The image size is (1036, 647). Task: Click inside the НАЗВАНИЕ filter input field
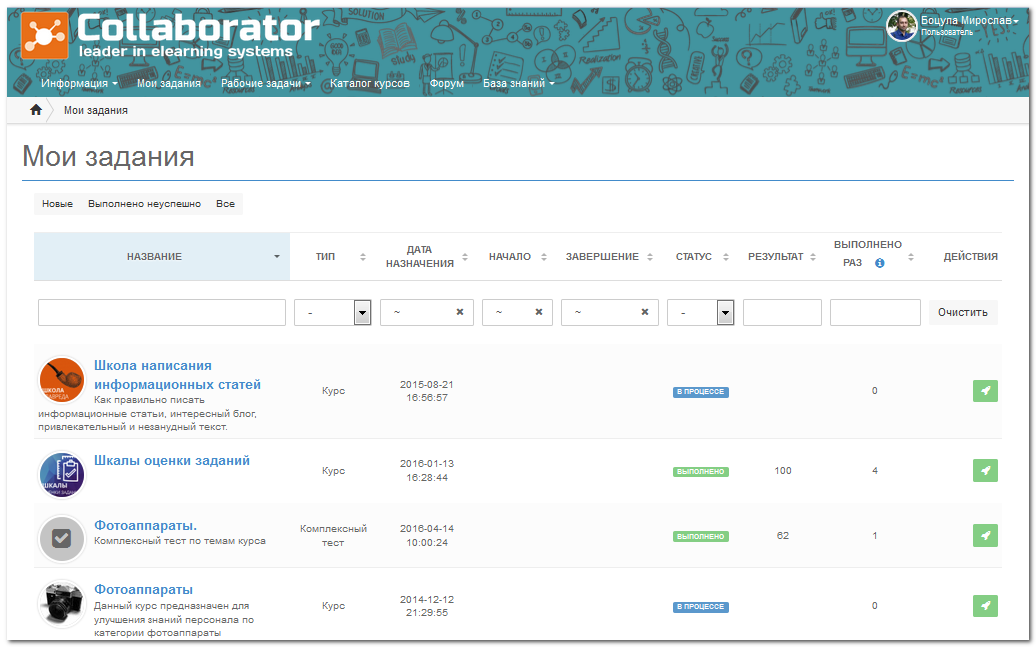160,312
